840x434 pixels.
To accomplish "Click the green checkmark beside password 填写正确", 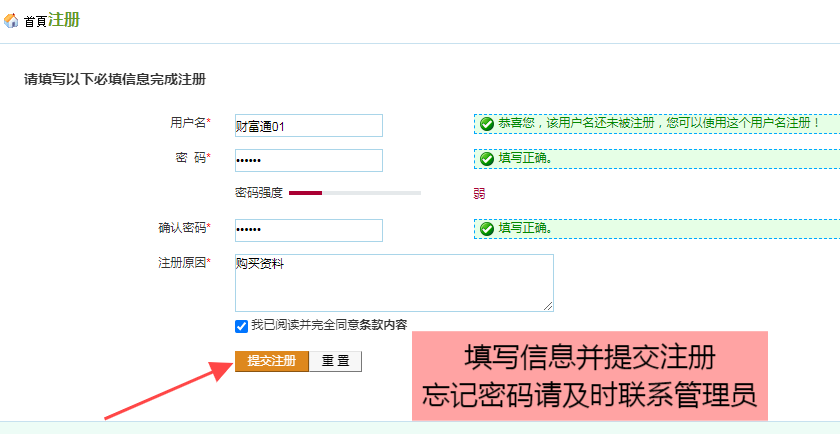I will 487,158.
